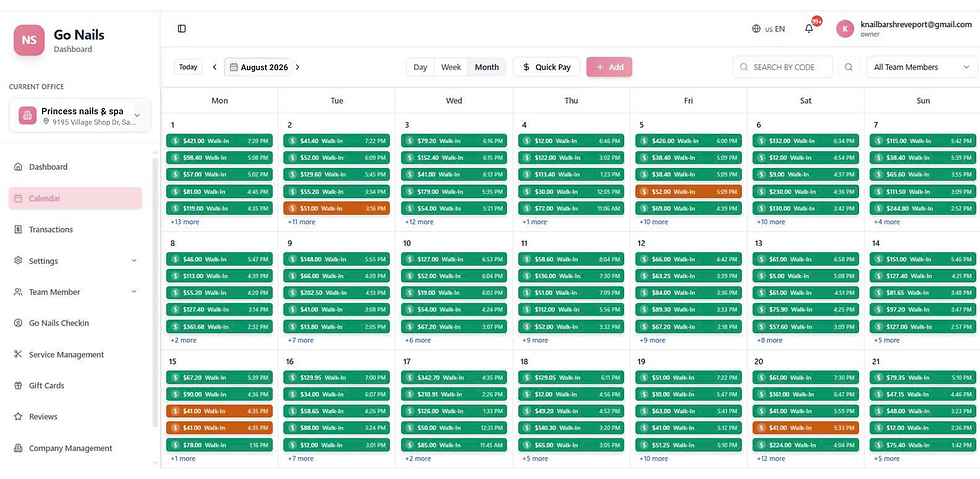
Task: Open the US EN language selector
Action: [769, 29]
